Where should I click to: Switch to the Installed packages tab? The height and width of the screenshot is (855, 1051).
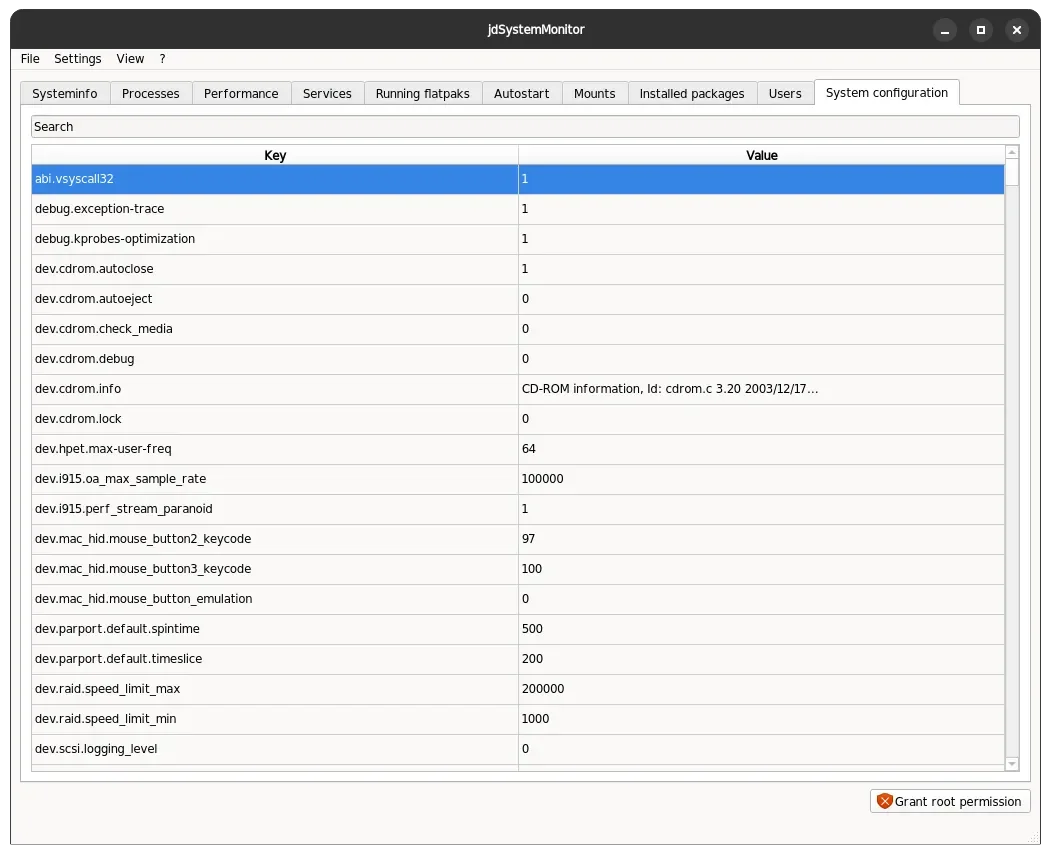pos(692,94)
